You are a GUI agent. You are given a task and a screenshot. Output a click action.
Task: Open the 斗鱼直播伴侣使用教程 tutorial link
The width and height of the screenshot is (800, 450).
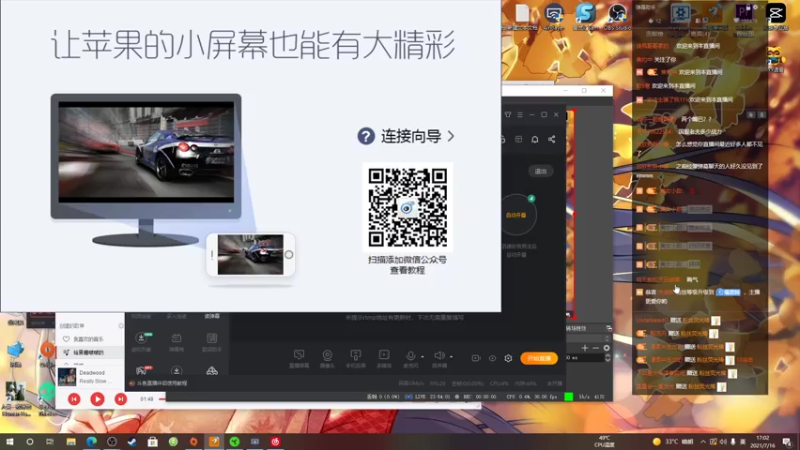click(162, 383)
